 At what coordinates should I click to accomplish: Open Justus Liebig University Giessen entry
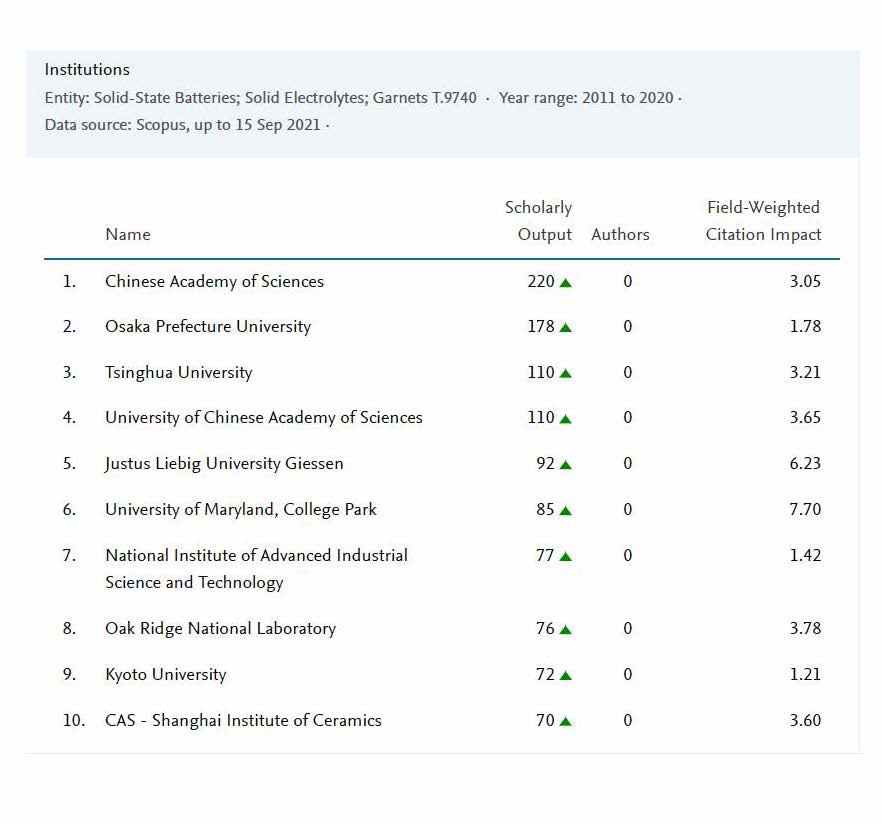point(224,463)
